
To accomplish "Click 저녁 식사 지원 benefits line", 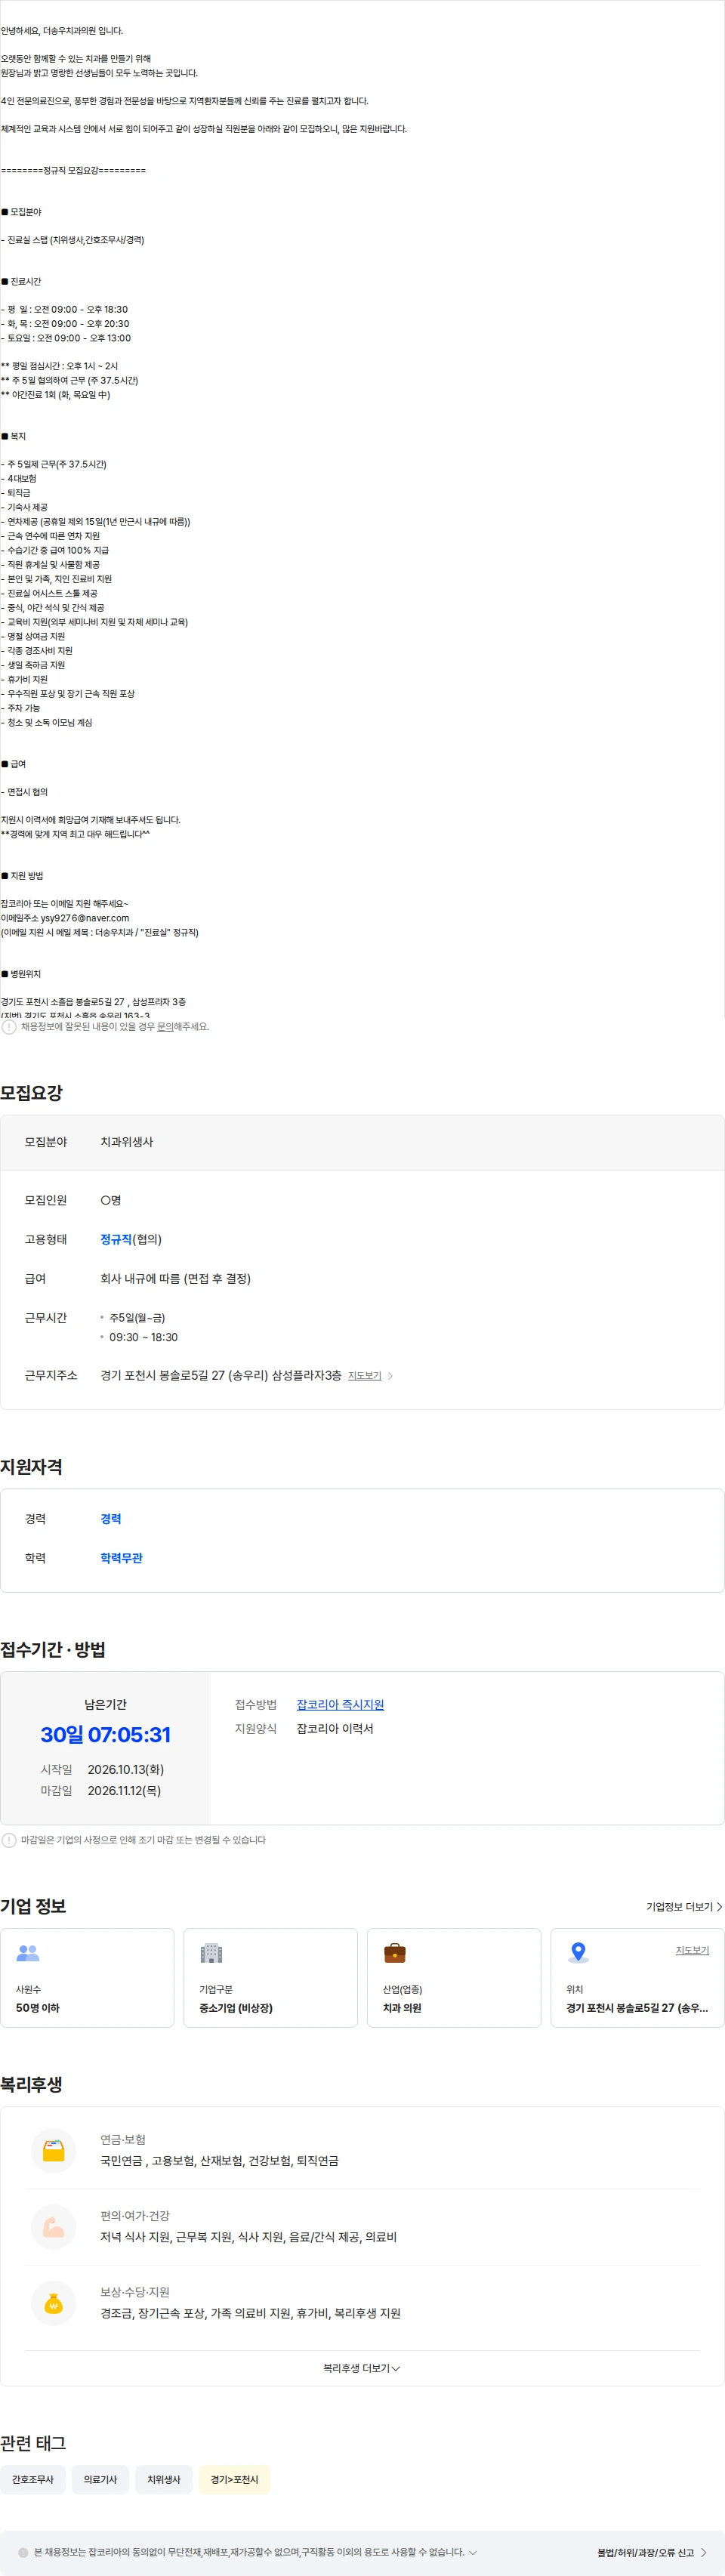I will tap(248, 2237).
